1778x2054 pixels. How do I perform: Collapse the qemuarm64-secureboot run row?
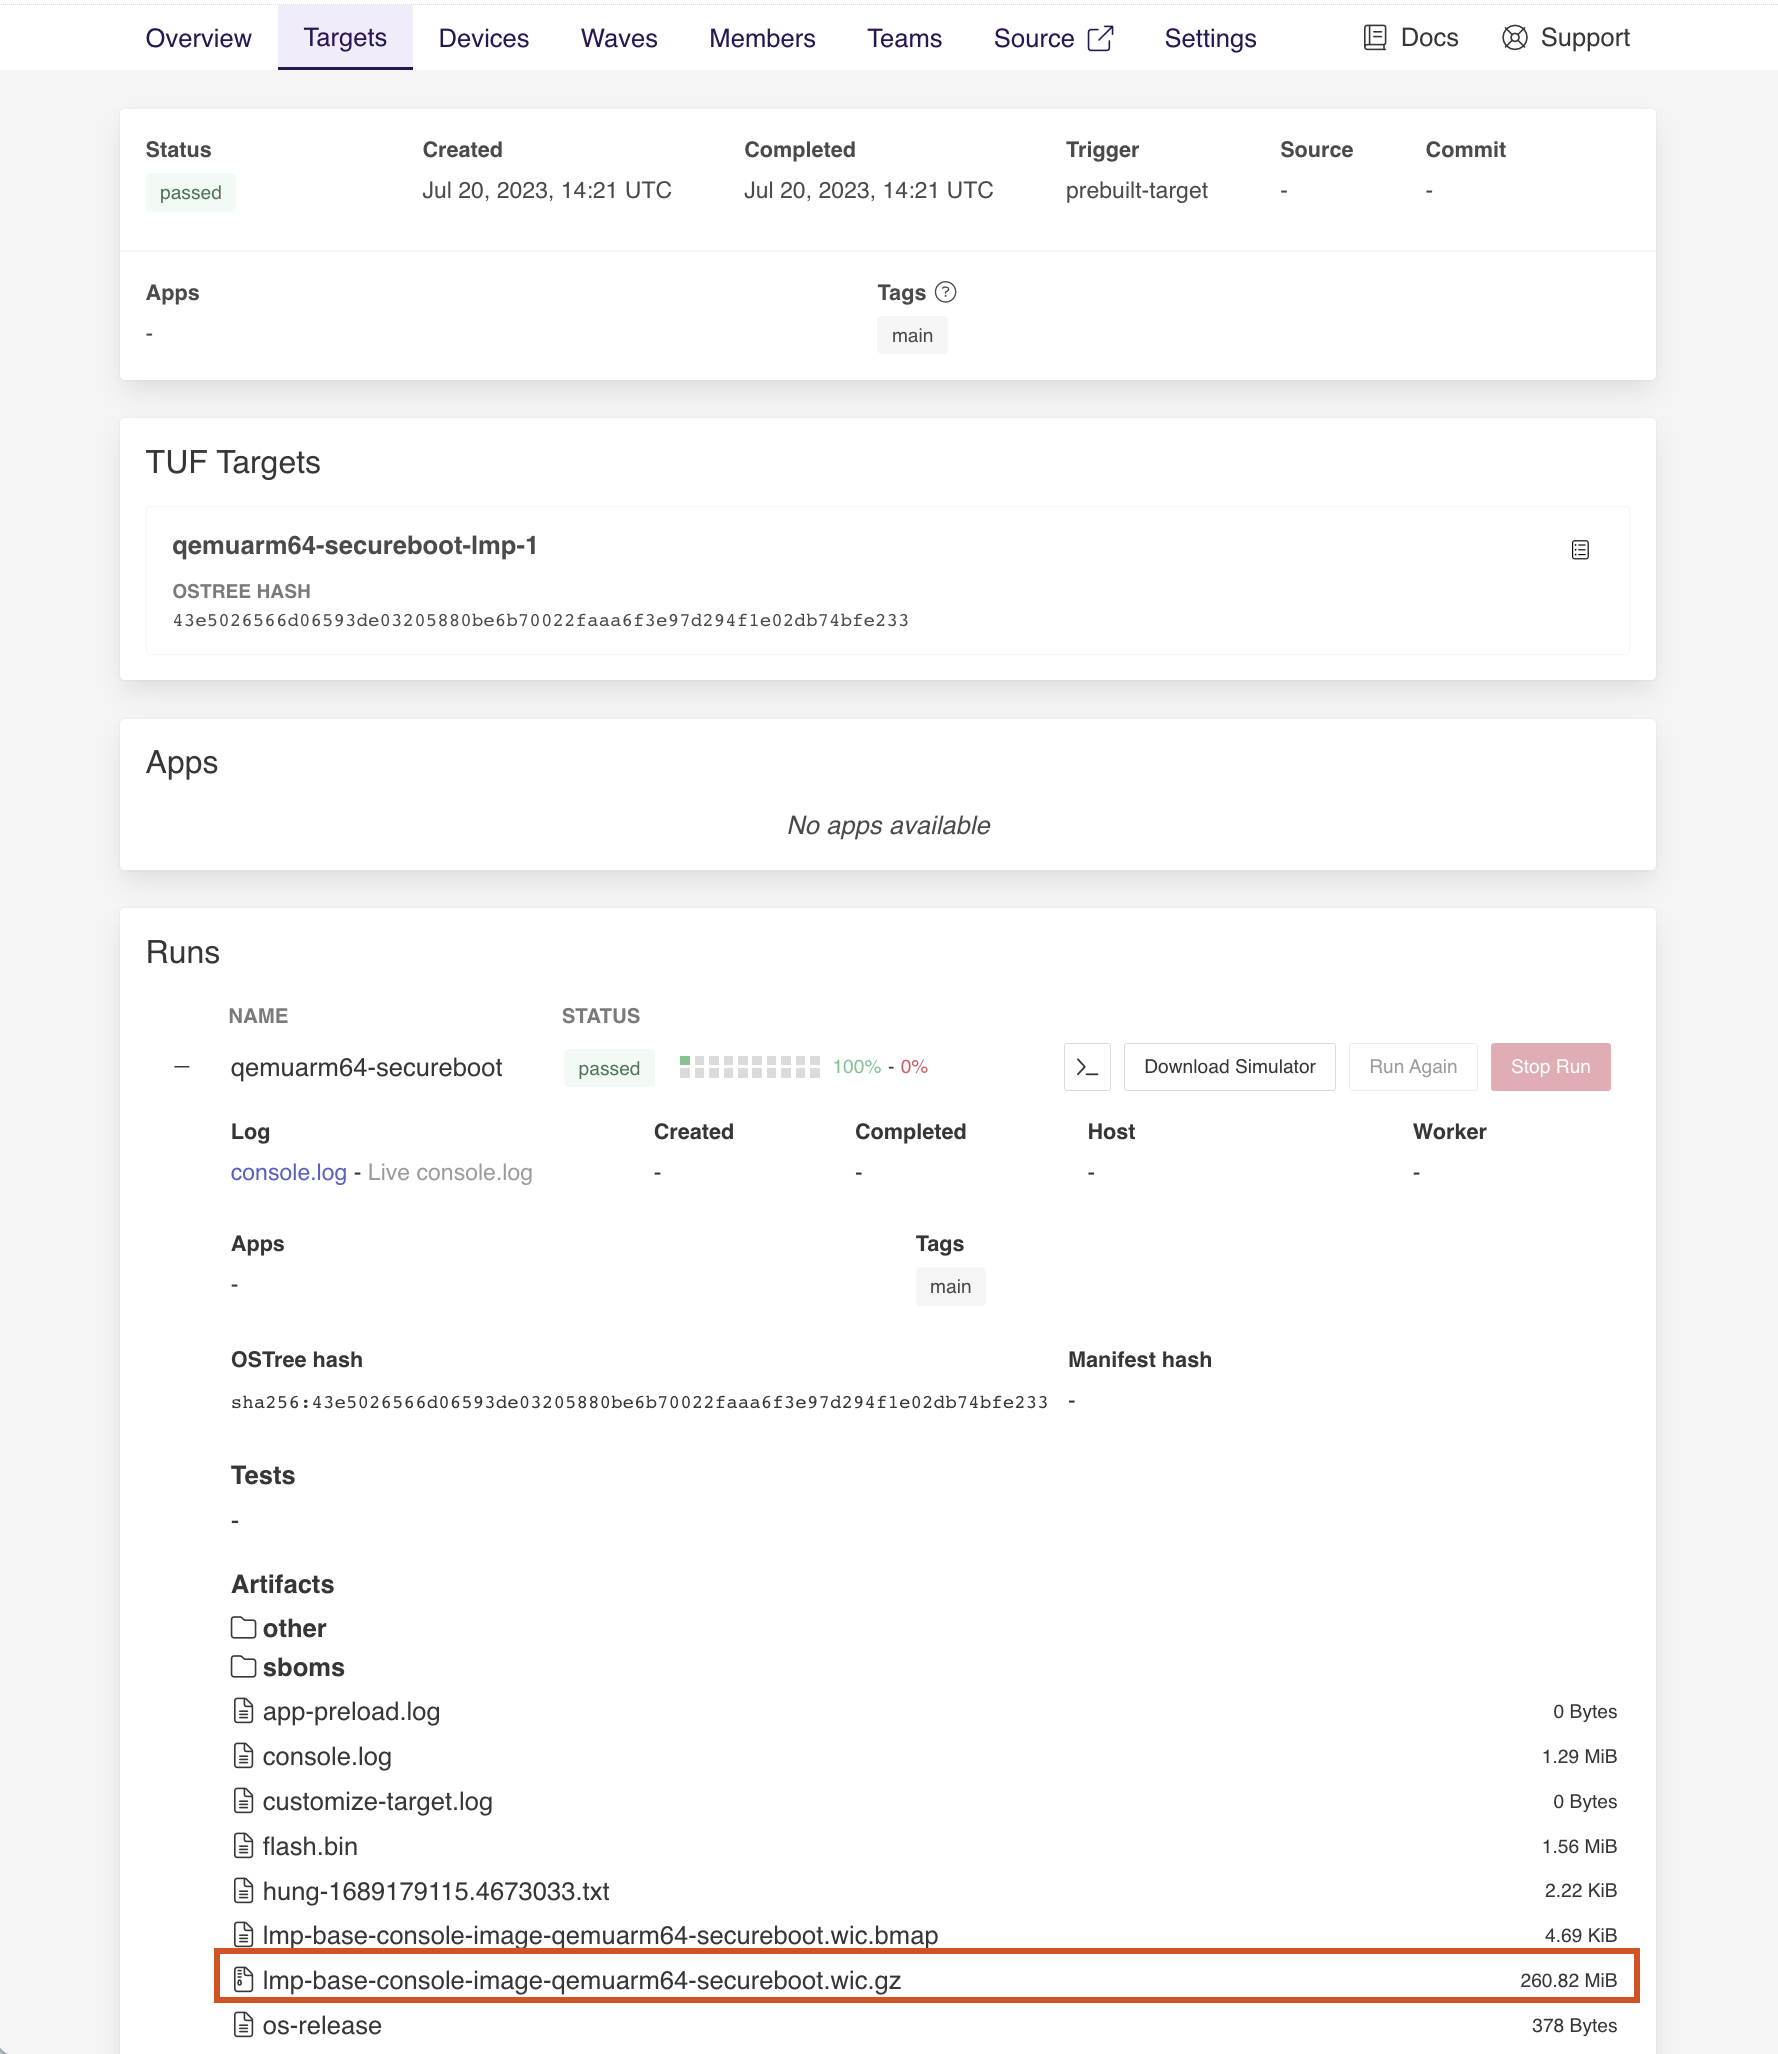[x=182, y=1067]
